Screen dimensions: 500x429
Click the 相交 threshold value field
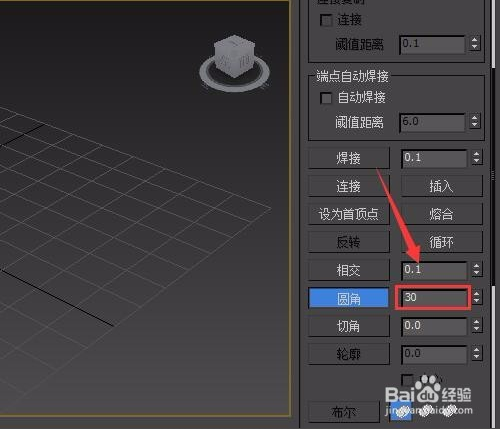pyautogui.click(x=434, y=270)
